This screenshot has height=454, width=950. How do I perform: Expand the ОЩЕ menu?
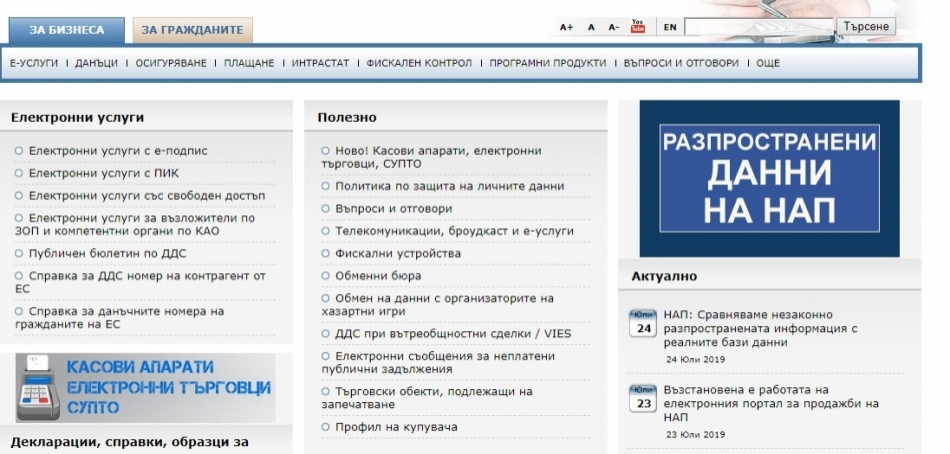[x=768, y=63]
